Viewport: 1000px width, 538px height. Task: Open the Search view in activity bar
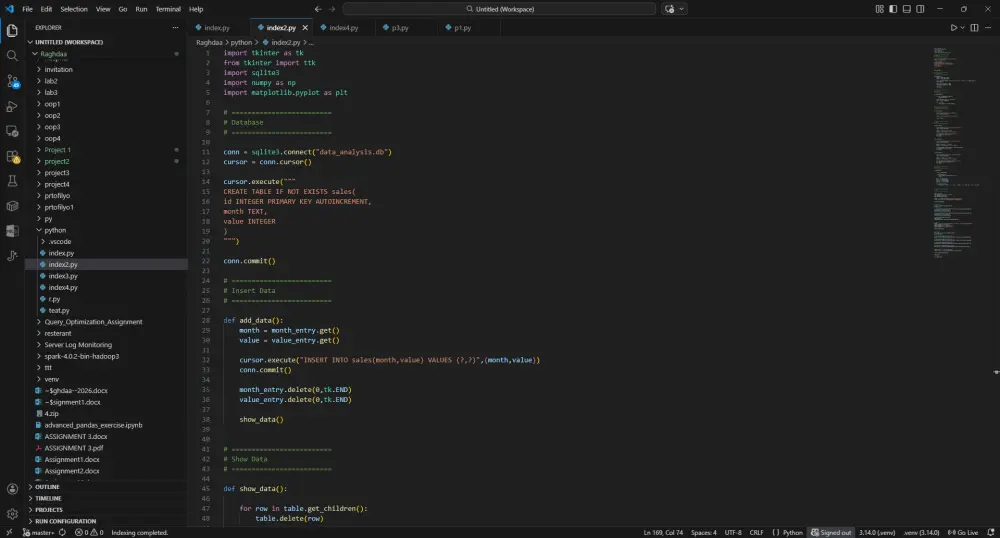pos(12,55)
